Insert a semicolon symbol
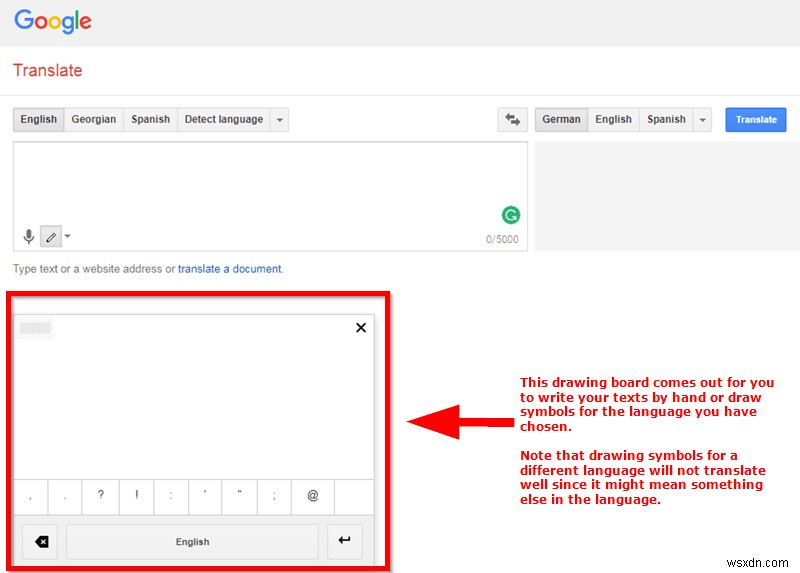800x573 pixels. pyautogui.click(x=274, y=496)
